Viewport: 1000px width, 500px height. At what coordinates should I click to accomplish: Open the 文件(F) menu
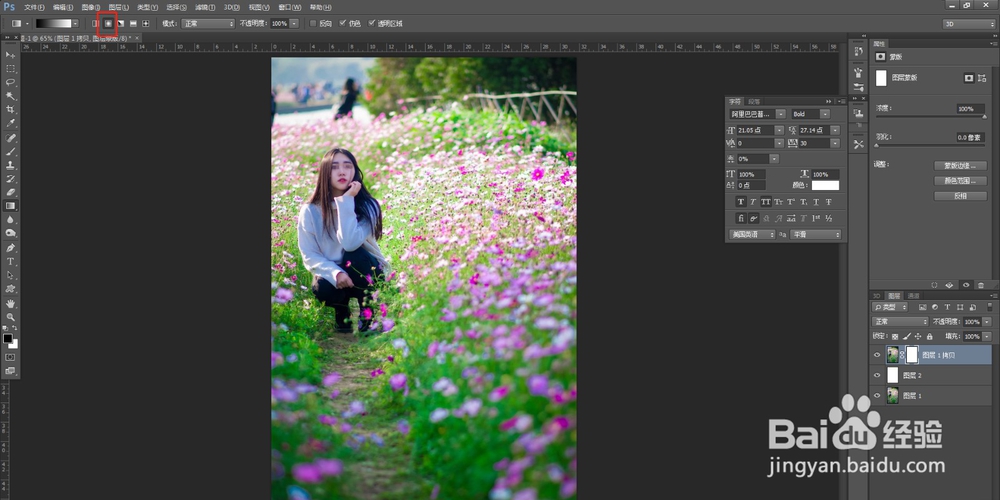(34, 7)
